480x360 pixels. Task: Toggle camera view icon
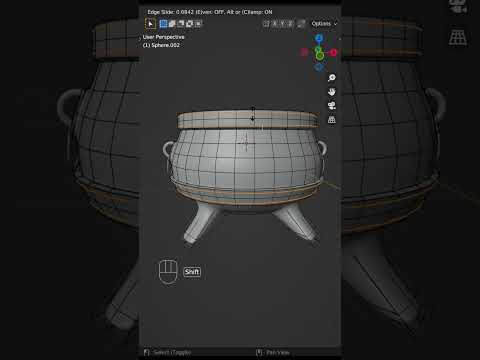[x=332, y=106]
